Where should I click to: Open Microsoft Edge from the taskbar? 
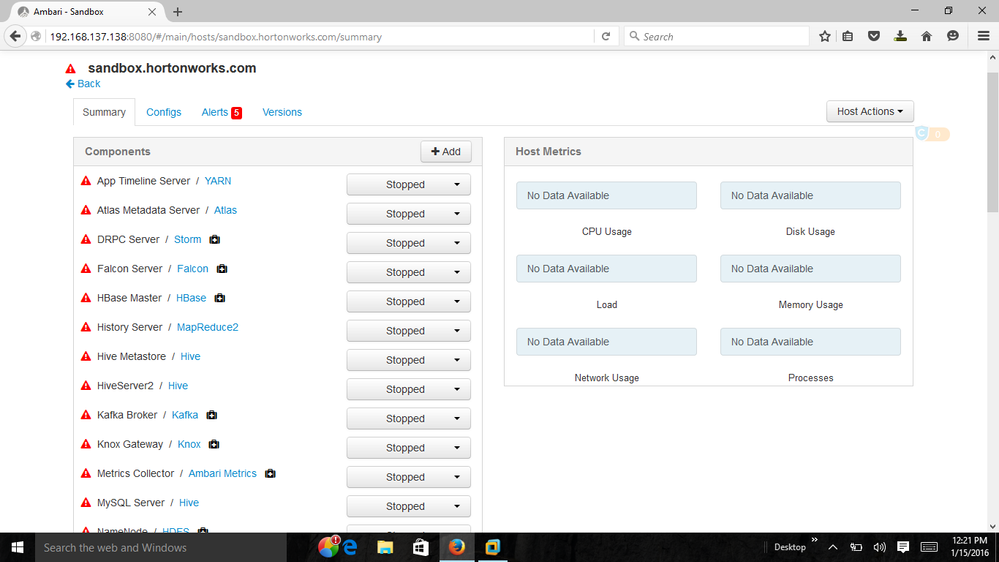350,547
